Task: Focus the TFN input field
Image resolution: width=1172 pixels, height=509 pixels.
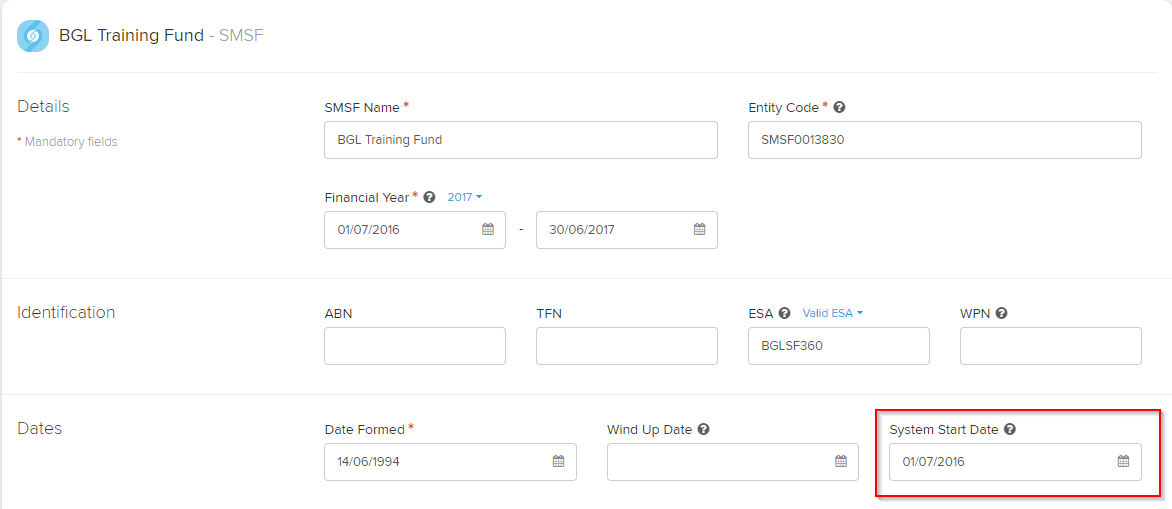Action: (x=627, y=346)
